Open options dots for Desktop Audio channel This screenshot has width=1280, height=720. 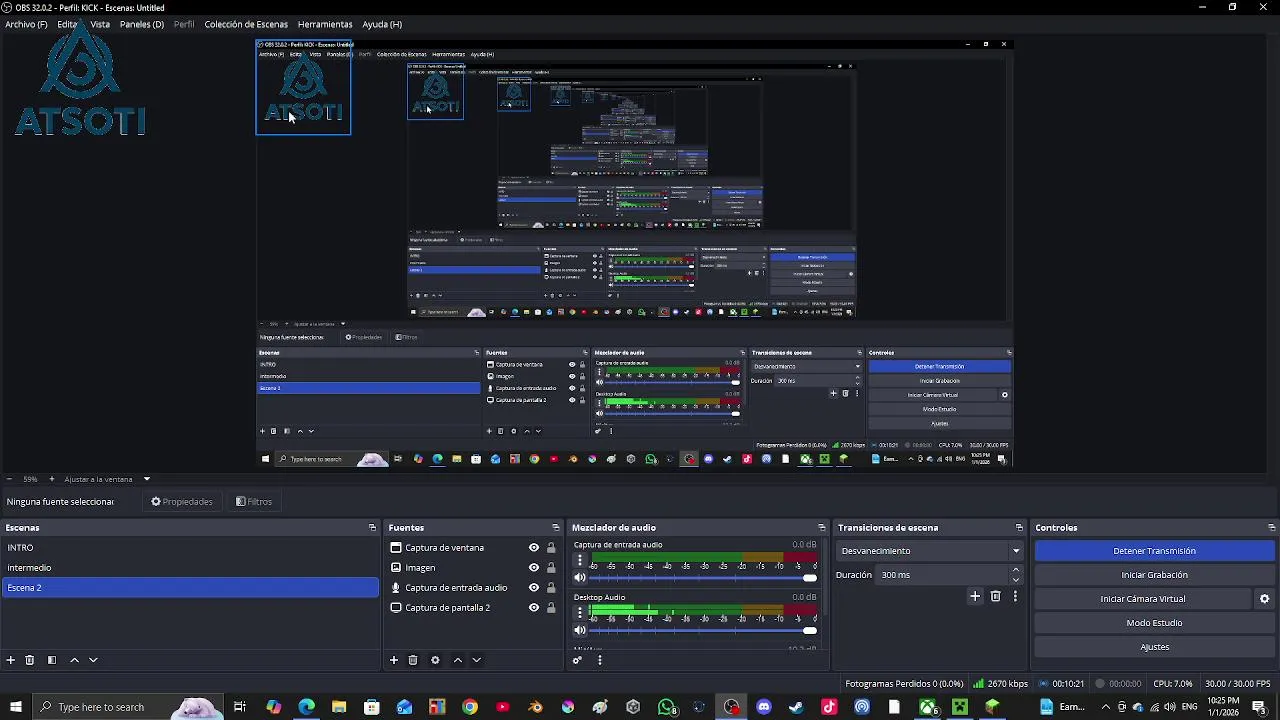pyautogui.click(x=580, y=613)
